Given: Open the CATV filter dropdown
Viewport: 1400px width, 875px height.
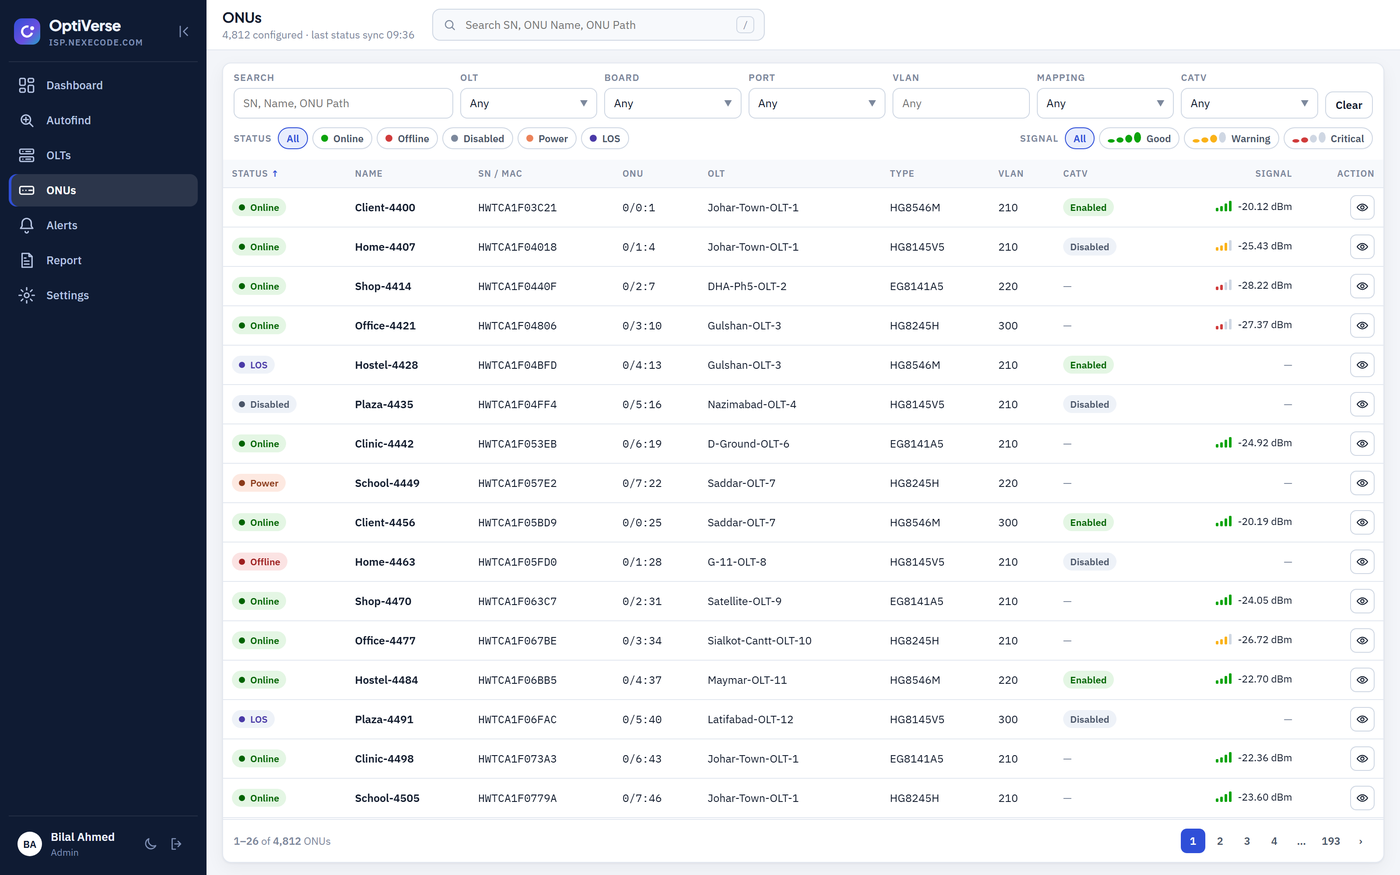Looking at the screenshot, I should tap(1249, 103).
